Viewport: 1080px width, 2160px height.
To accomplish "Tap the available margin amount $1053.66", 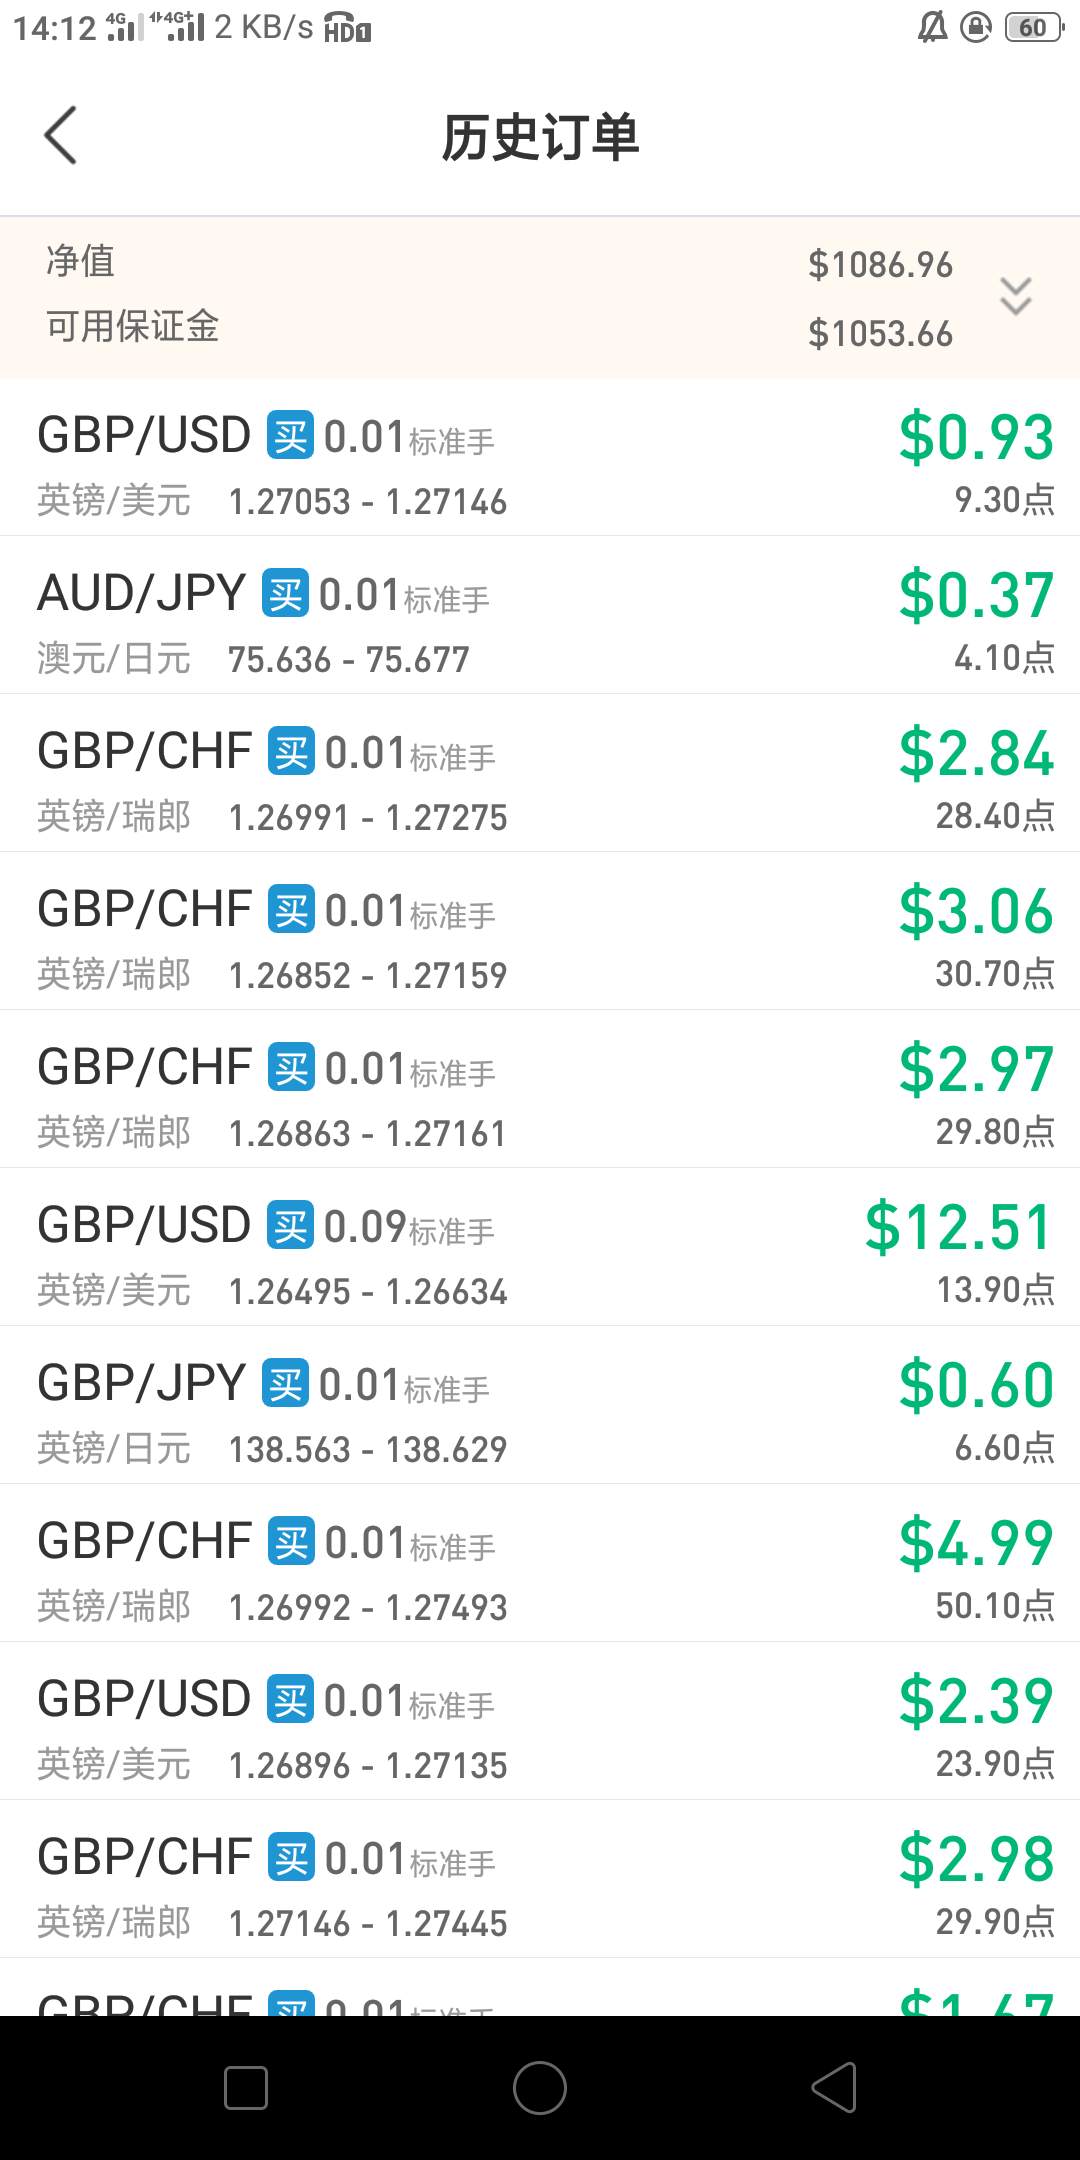I will click(x=880, y=334).
